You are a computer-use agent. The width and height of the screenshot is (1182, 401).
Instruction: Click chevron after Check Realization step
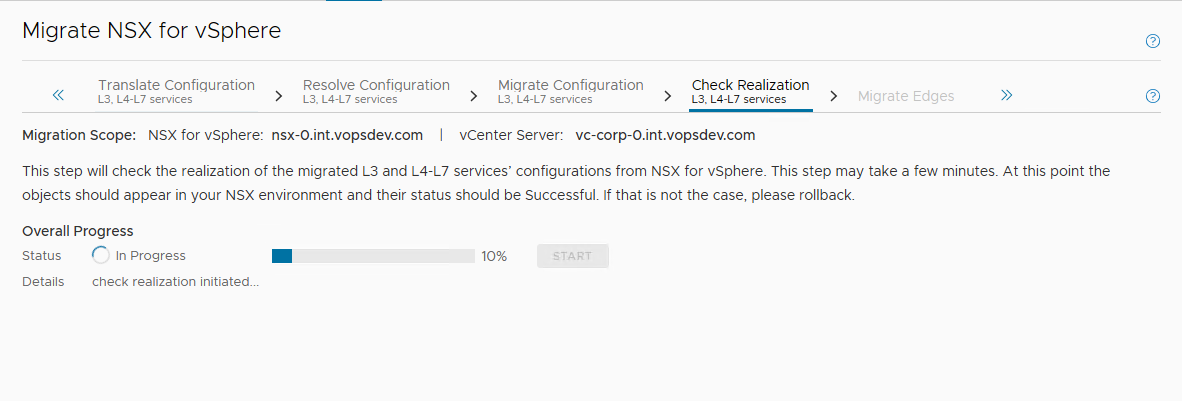click(834, 96)
